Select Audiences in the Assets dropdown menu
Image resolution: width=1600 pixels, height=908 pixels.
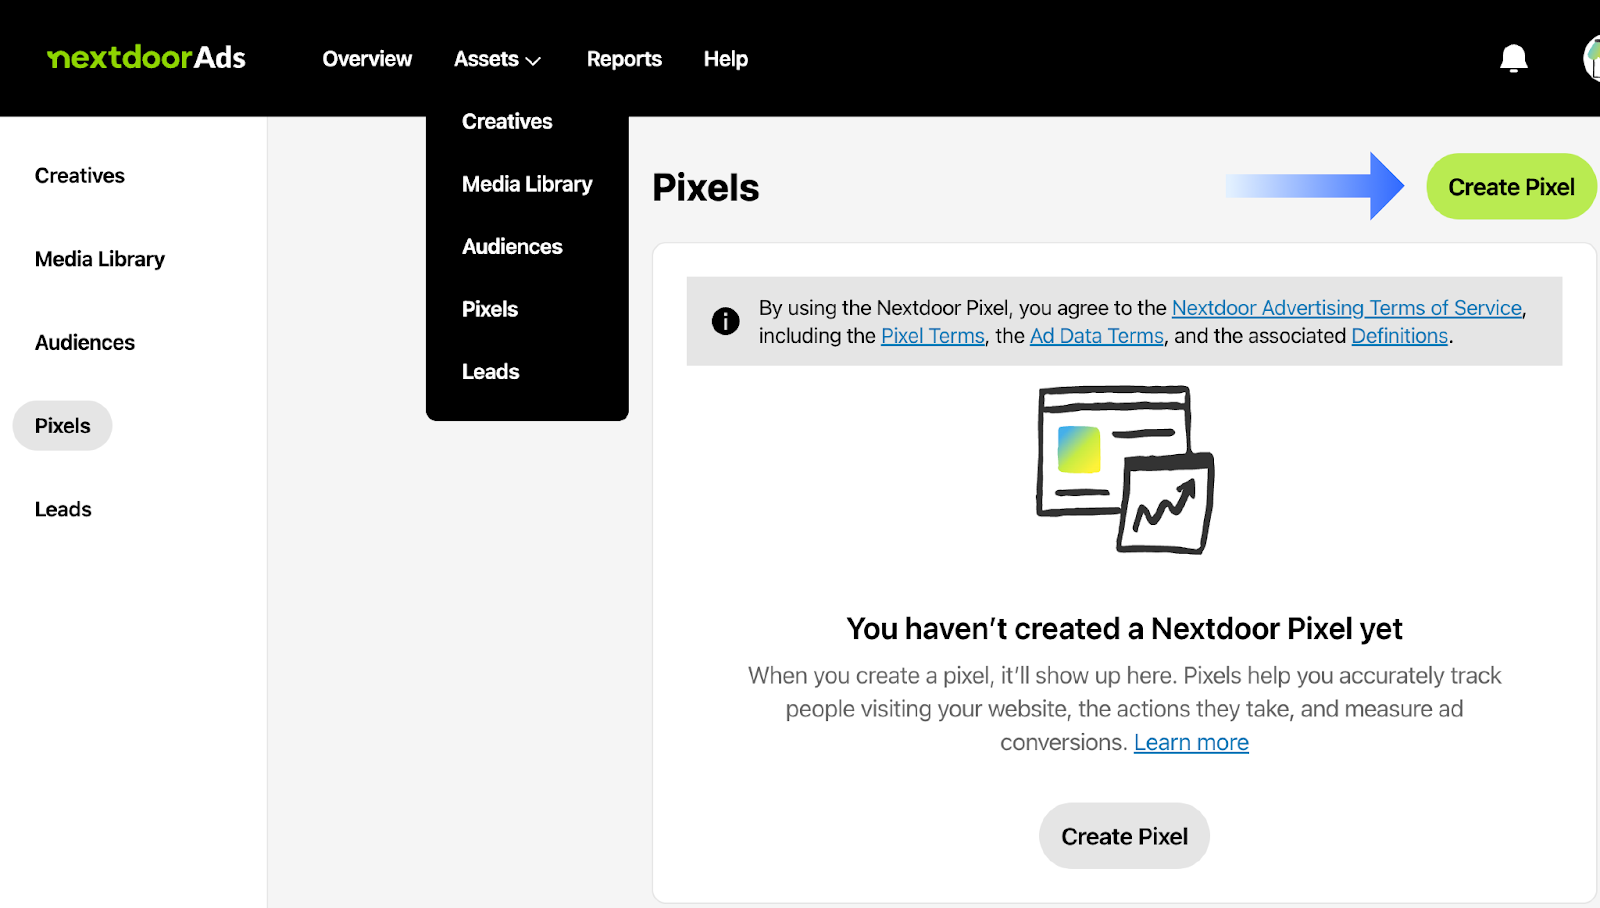512,247
